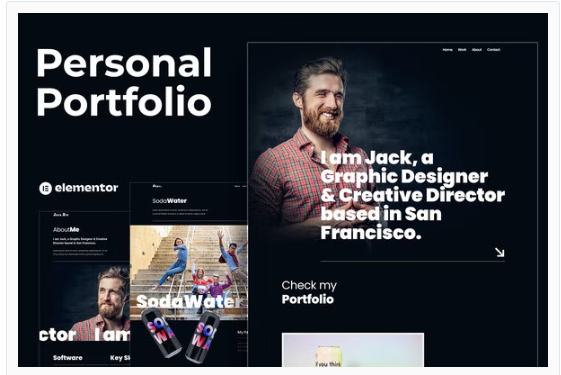Open the Work nav item
The width and height of the screenshot is (561, 375).
pos(462,50)
